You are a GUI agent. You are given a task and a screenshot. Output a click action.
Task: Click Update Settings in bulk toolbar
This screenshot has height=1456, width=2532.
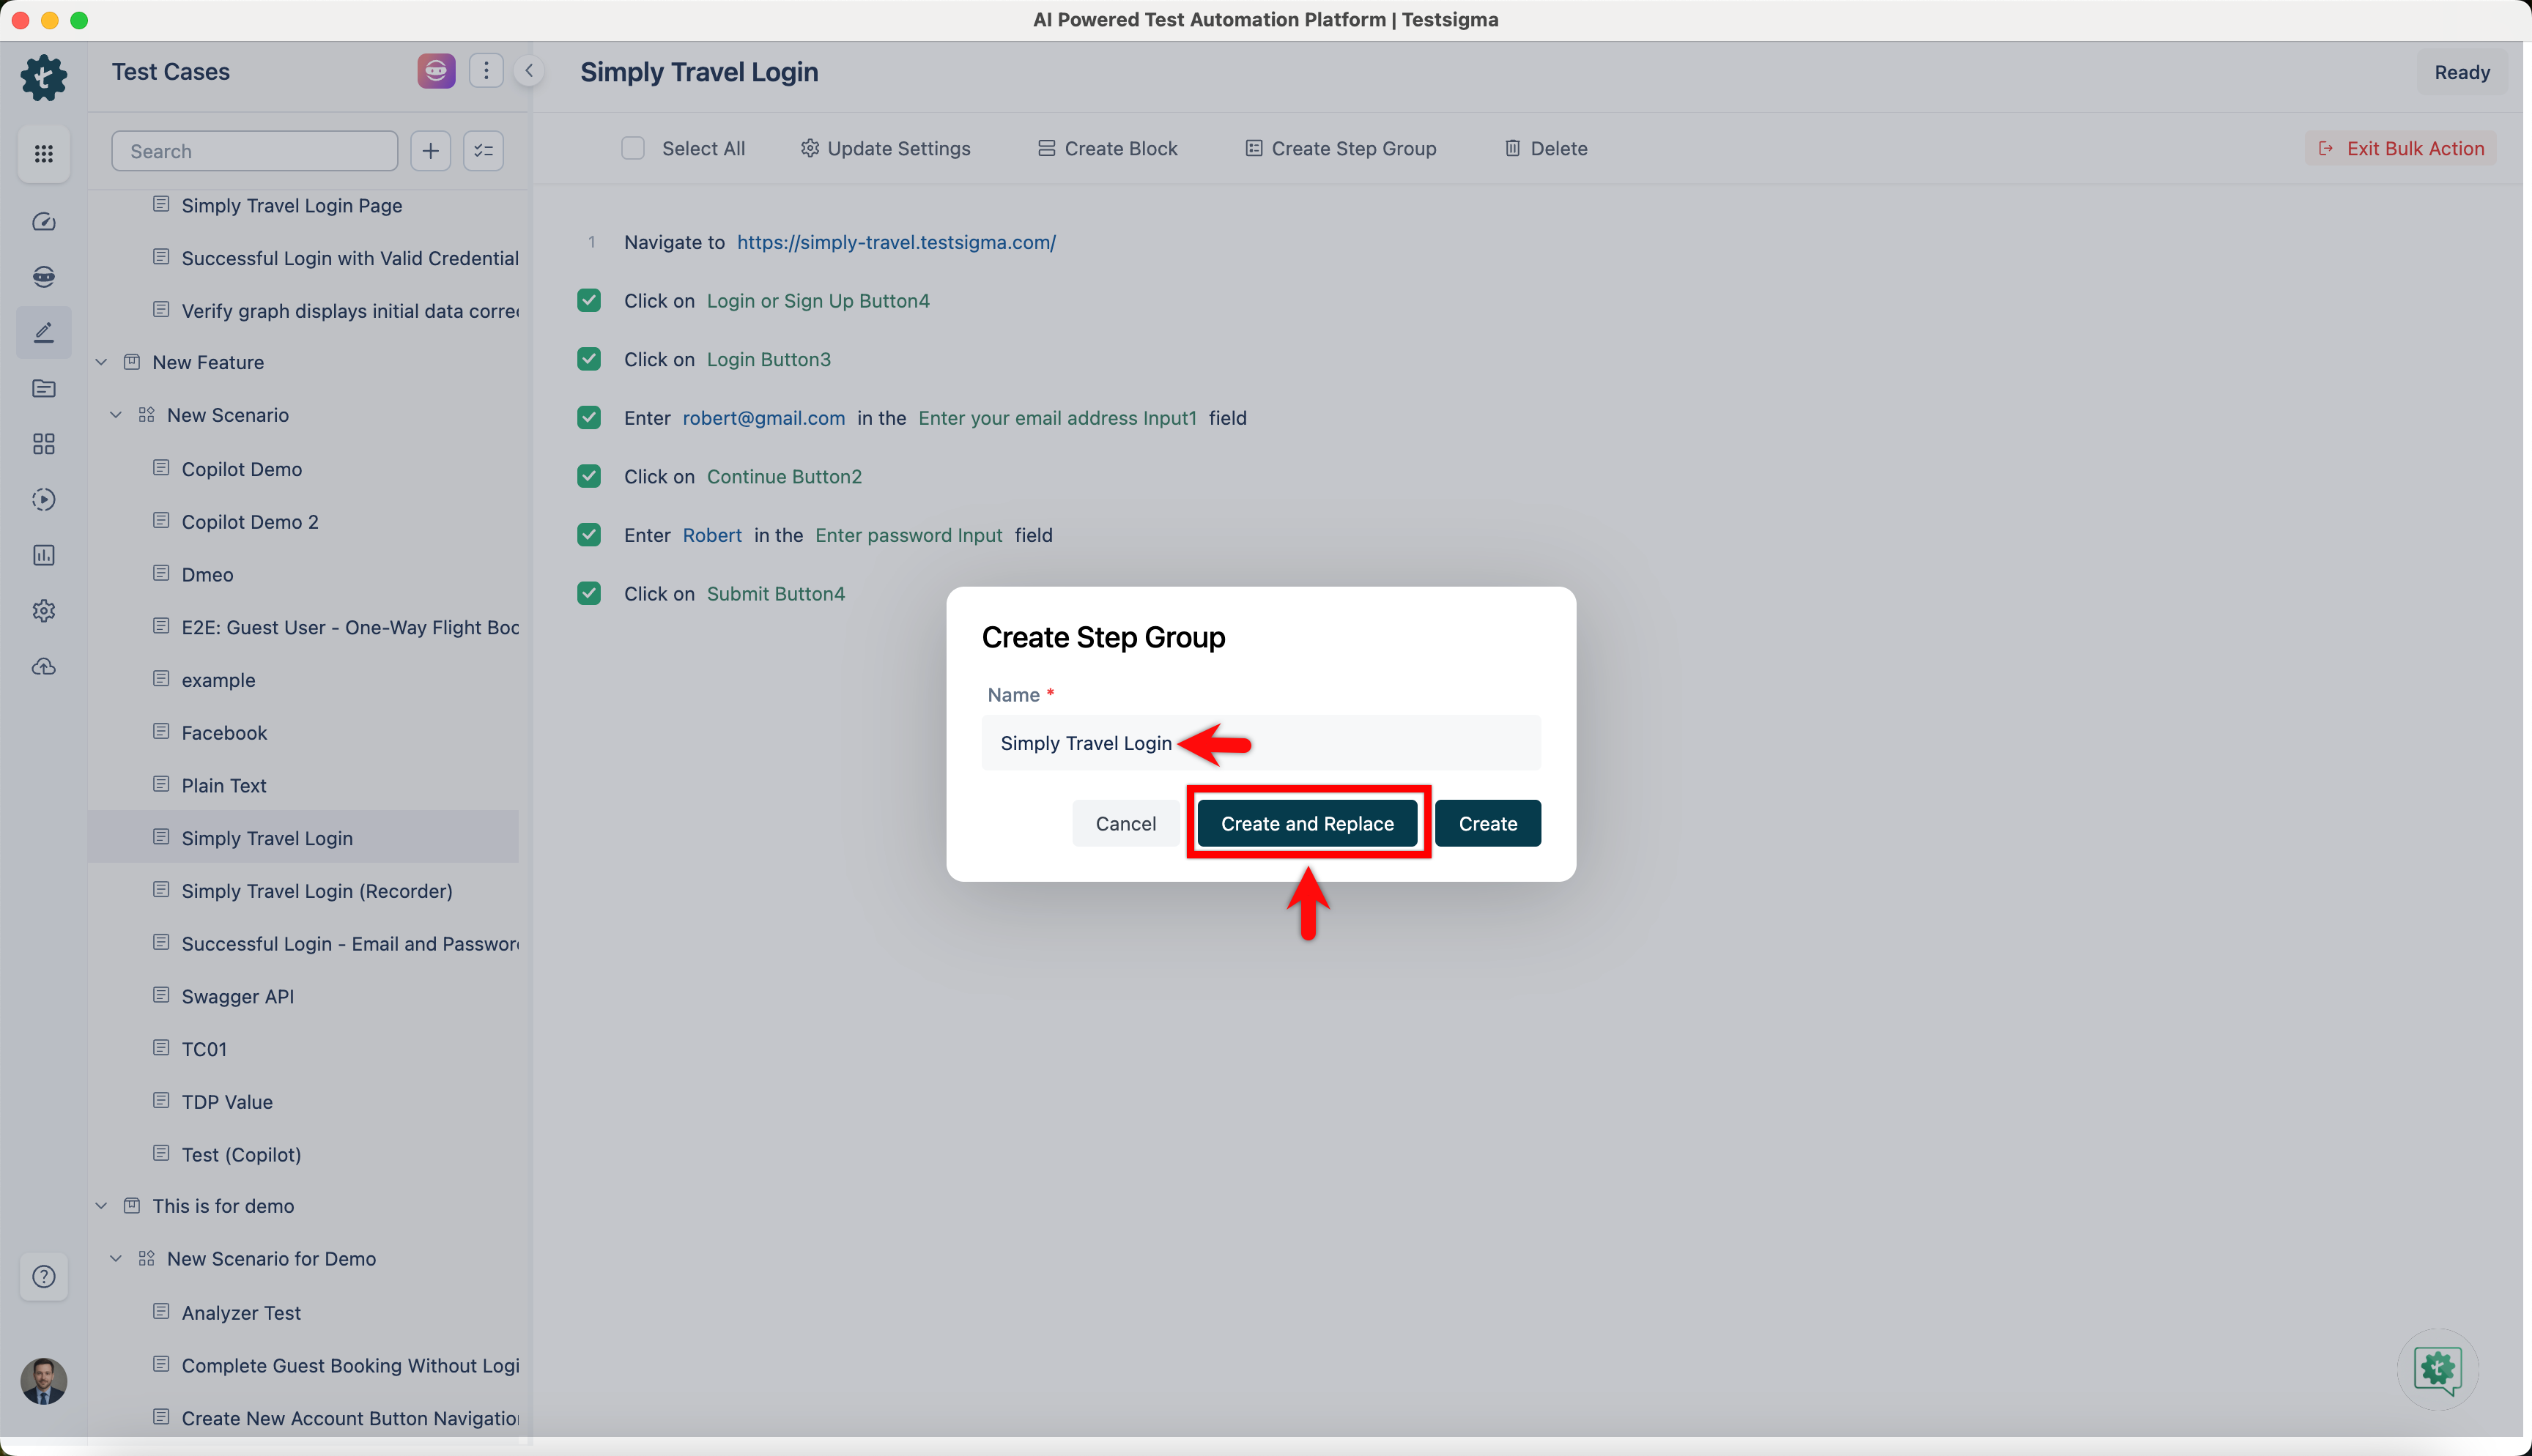885,148
